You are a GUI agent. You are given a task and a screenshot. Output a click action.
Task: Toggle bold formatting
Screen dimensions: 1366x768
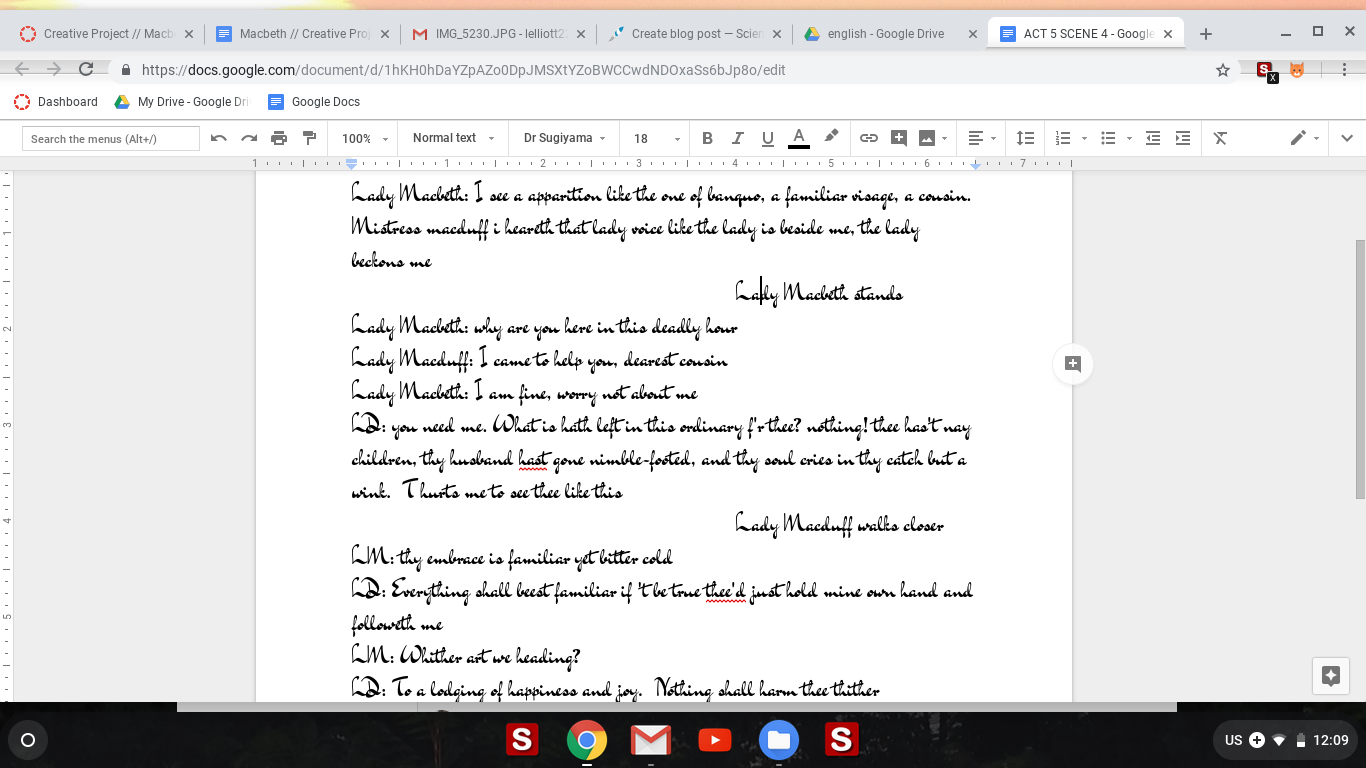click(x=707, y=138)
